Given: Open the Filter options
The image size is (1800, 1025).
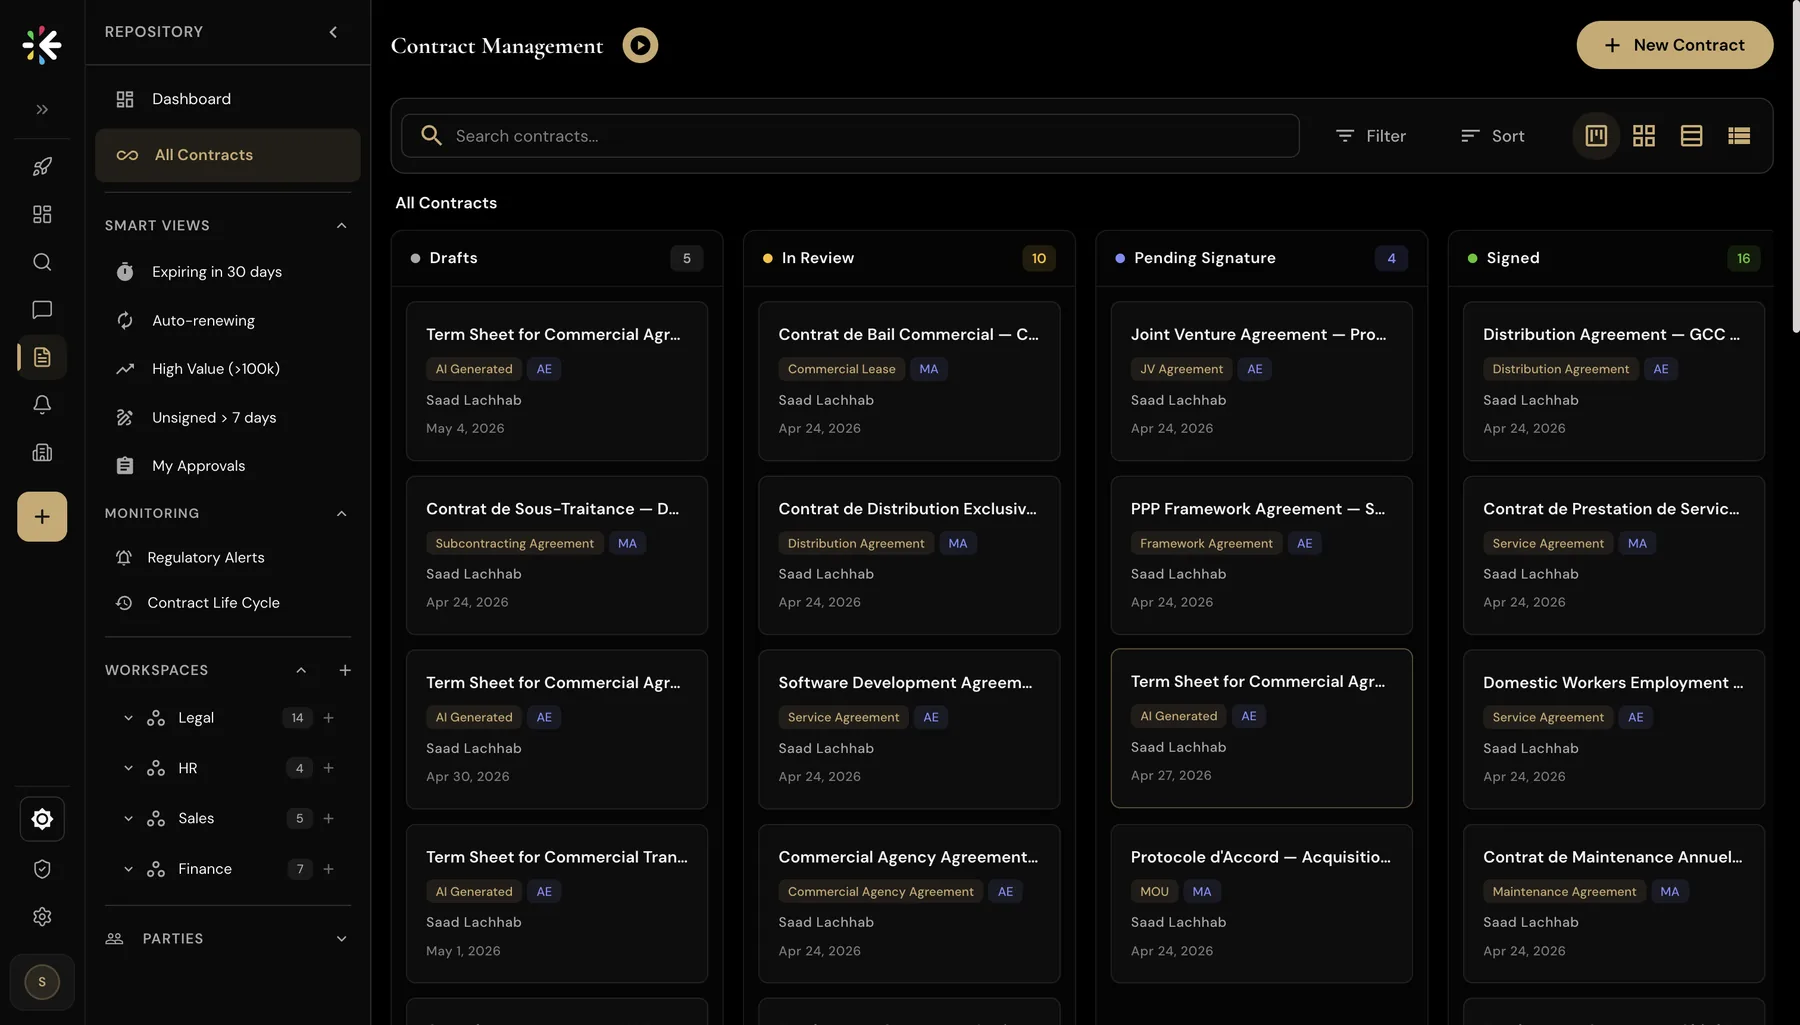Looking at the screenshot, I should pos(1371,136).
